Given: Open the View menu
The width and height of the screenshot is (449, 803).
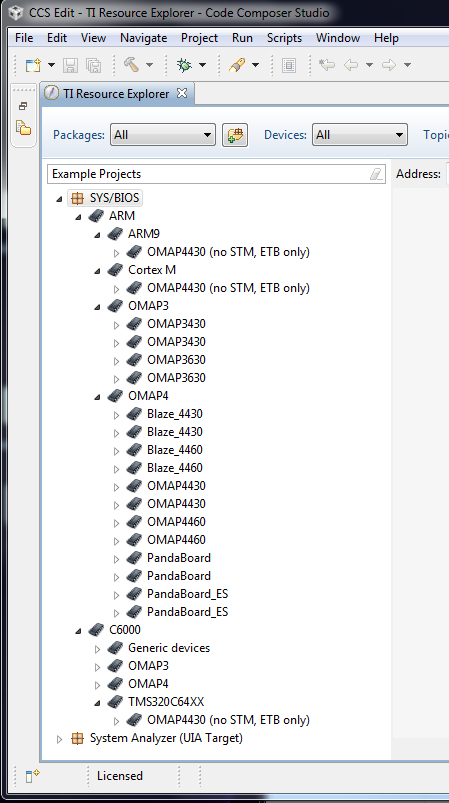Looking at the screenshot, I should pyautogui.click(x=94, y=38).
